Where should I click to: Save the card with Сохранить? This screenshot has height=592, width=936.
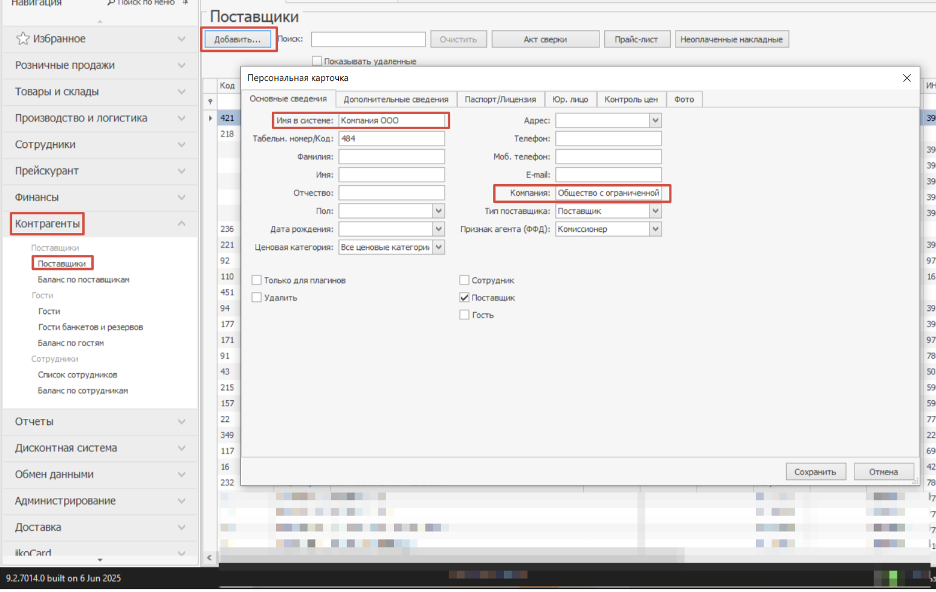(x=815, y=471)
